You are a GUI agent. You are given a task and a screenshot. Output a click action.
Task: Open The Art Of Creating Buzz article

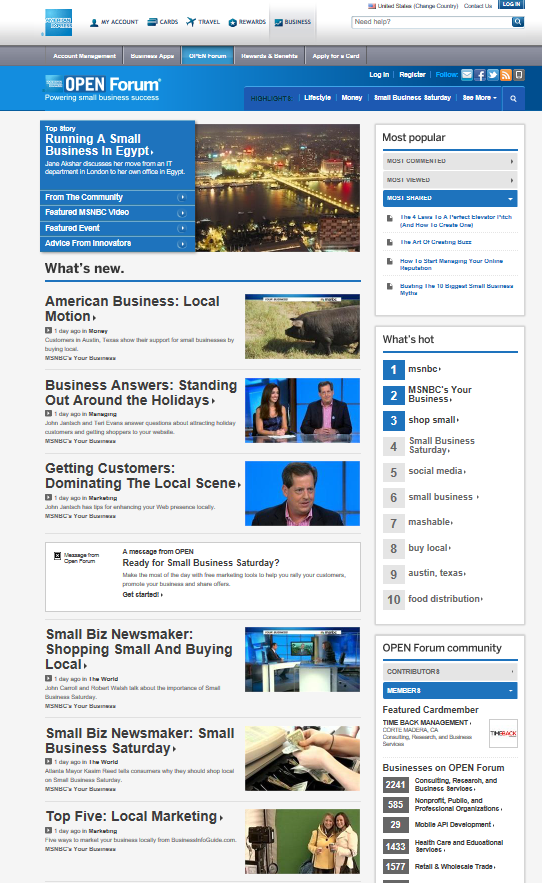coord(436,242)
